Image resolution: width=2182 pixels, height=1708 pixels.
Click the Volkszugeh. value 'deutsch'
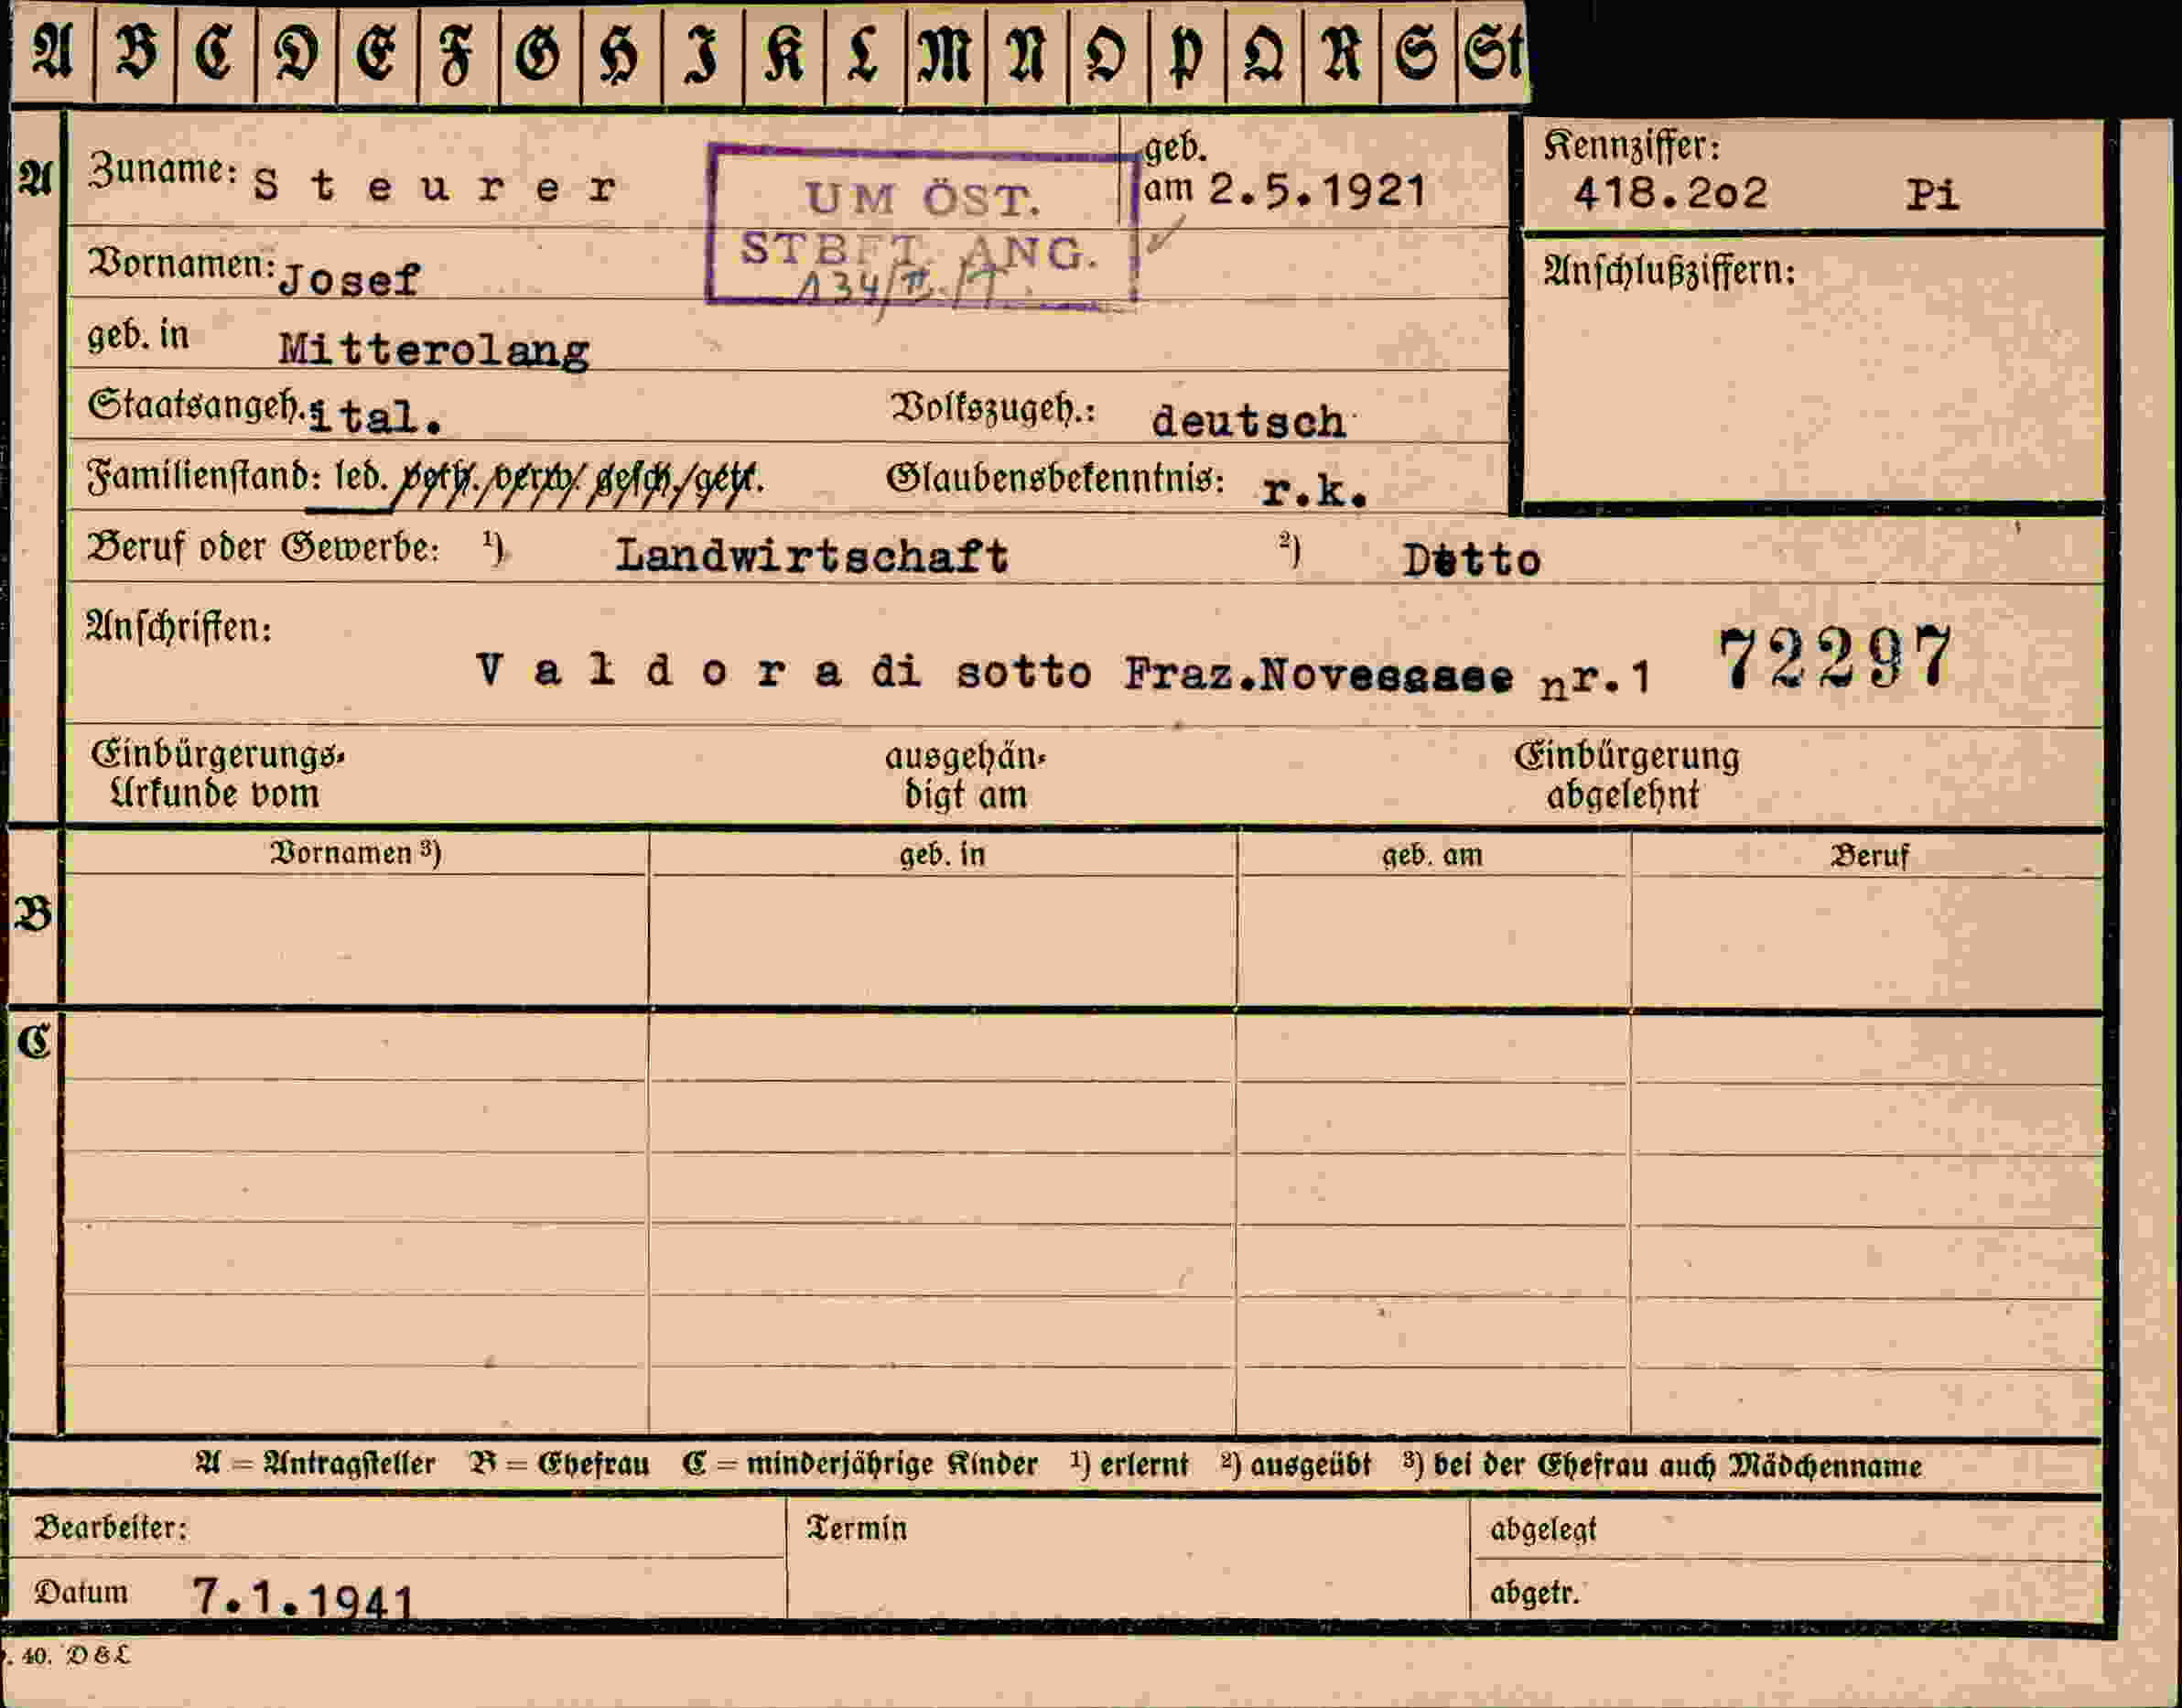point(1248,421)
